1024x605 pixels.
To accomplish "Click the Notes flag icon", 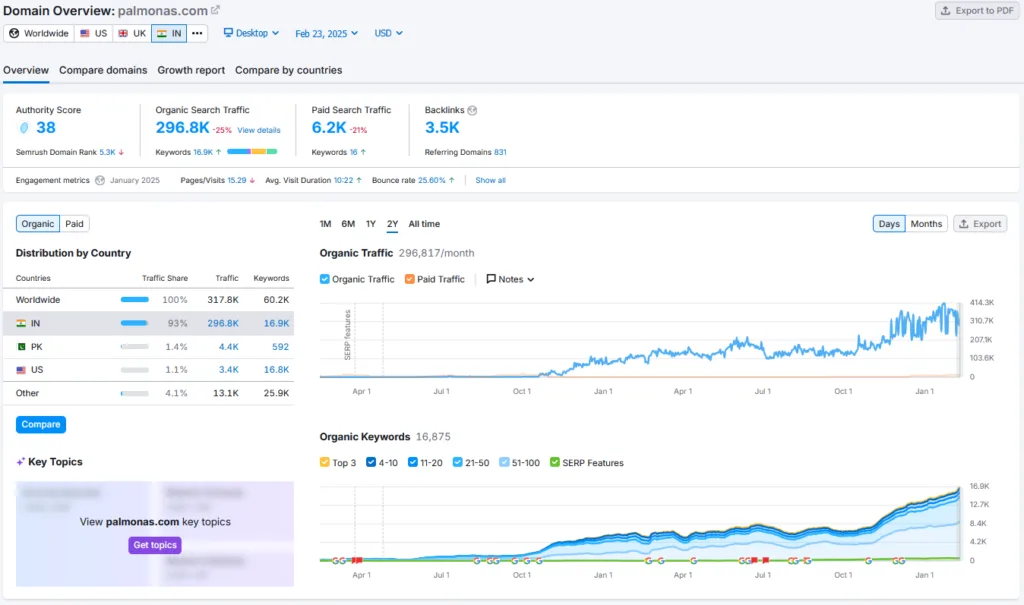I will pos(491,279).
